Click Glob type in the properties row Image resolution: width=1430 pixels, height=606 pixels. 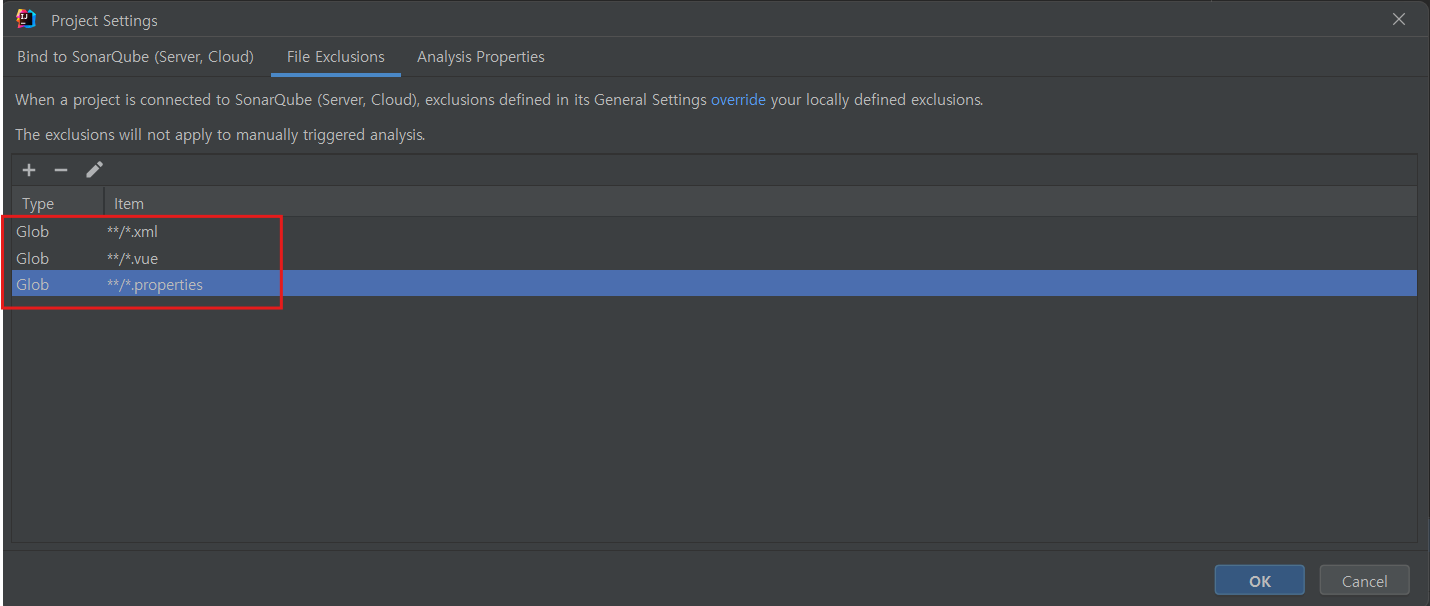pyautogui.click(x=32, y=285)
